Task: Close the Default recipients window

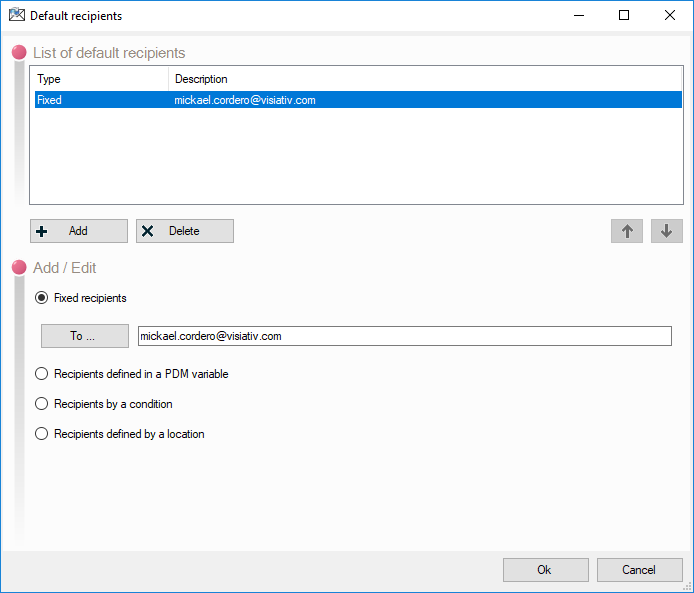Action: click(670, 16)
